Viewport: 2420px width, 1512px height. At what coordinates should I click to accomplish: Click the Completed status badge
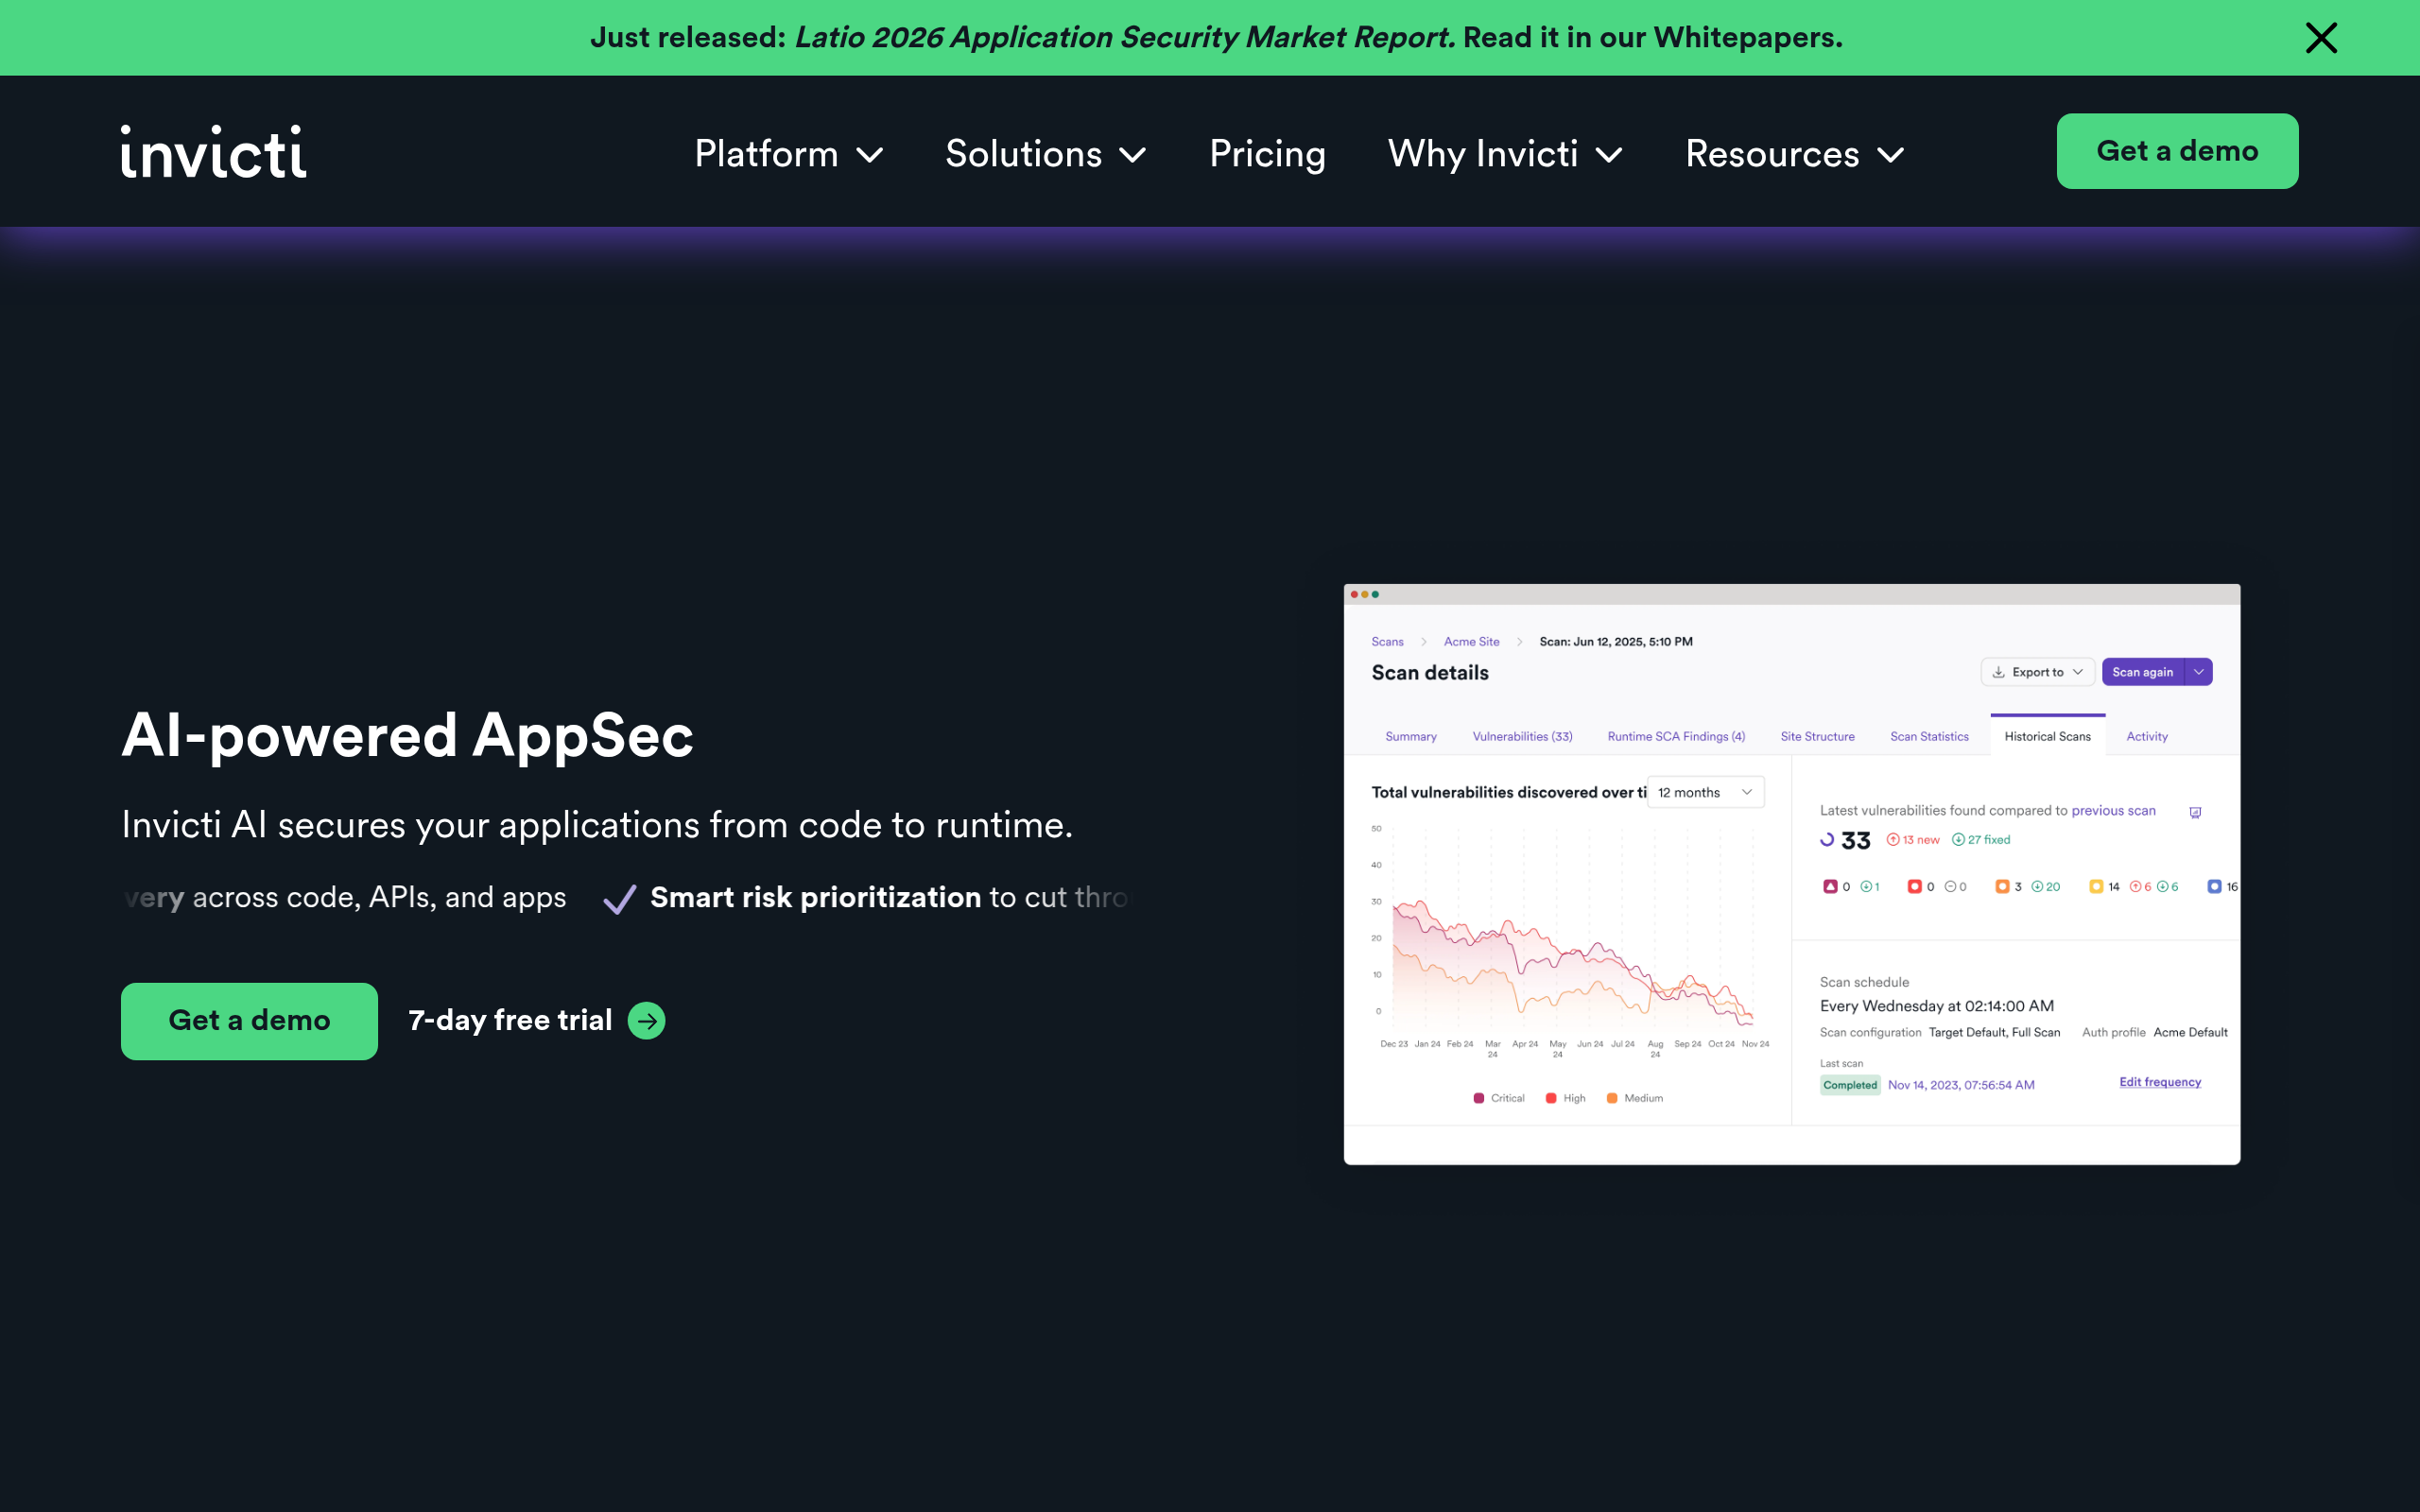pyautogui.click(x=1850, y=1085)
